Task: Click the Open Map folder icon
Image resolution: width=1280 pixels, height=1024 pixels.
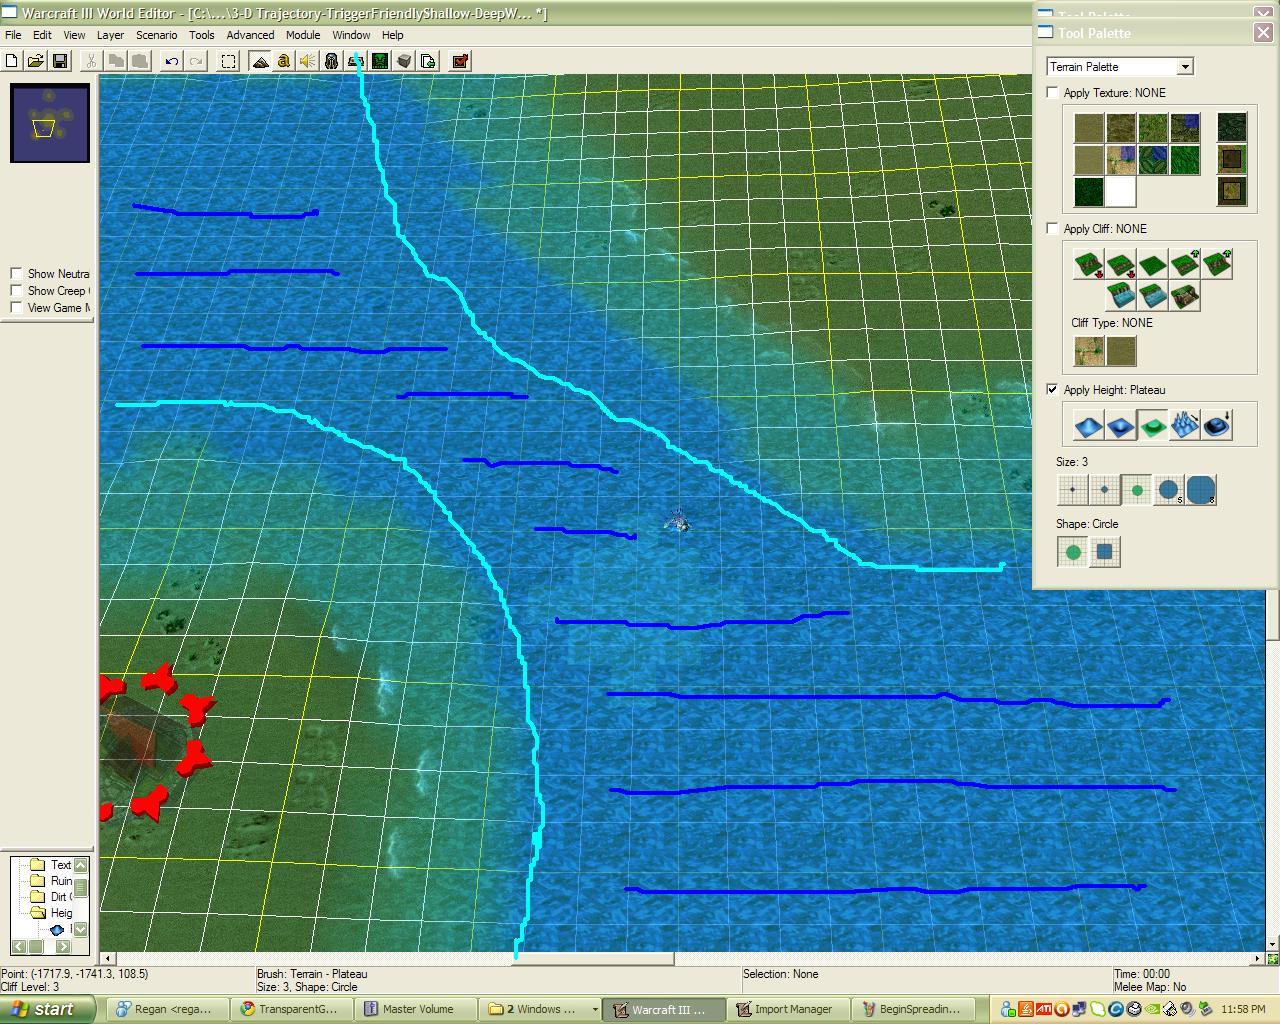Action: coord(36,61)
